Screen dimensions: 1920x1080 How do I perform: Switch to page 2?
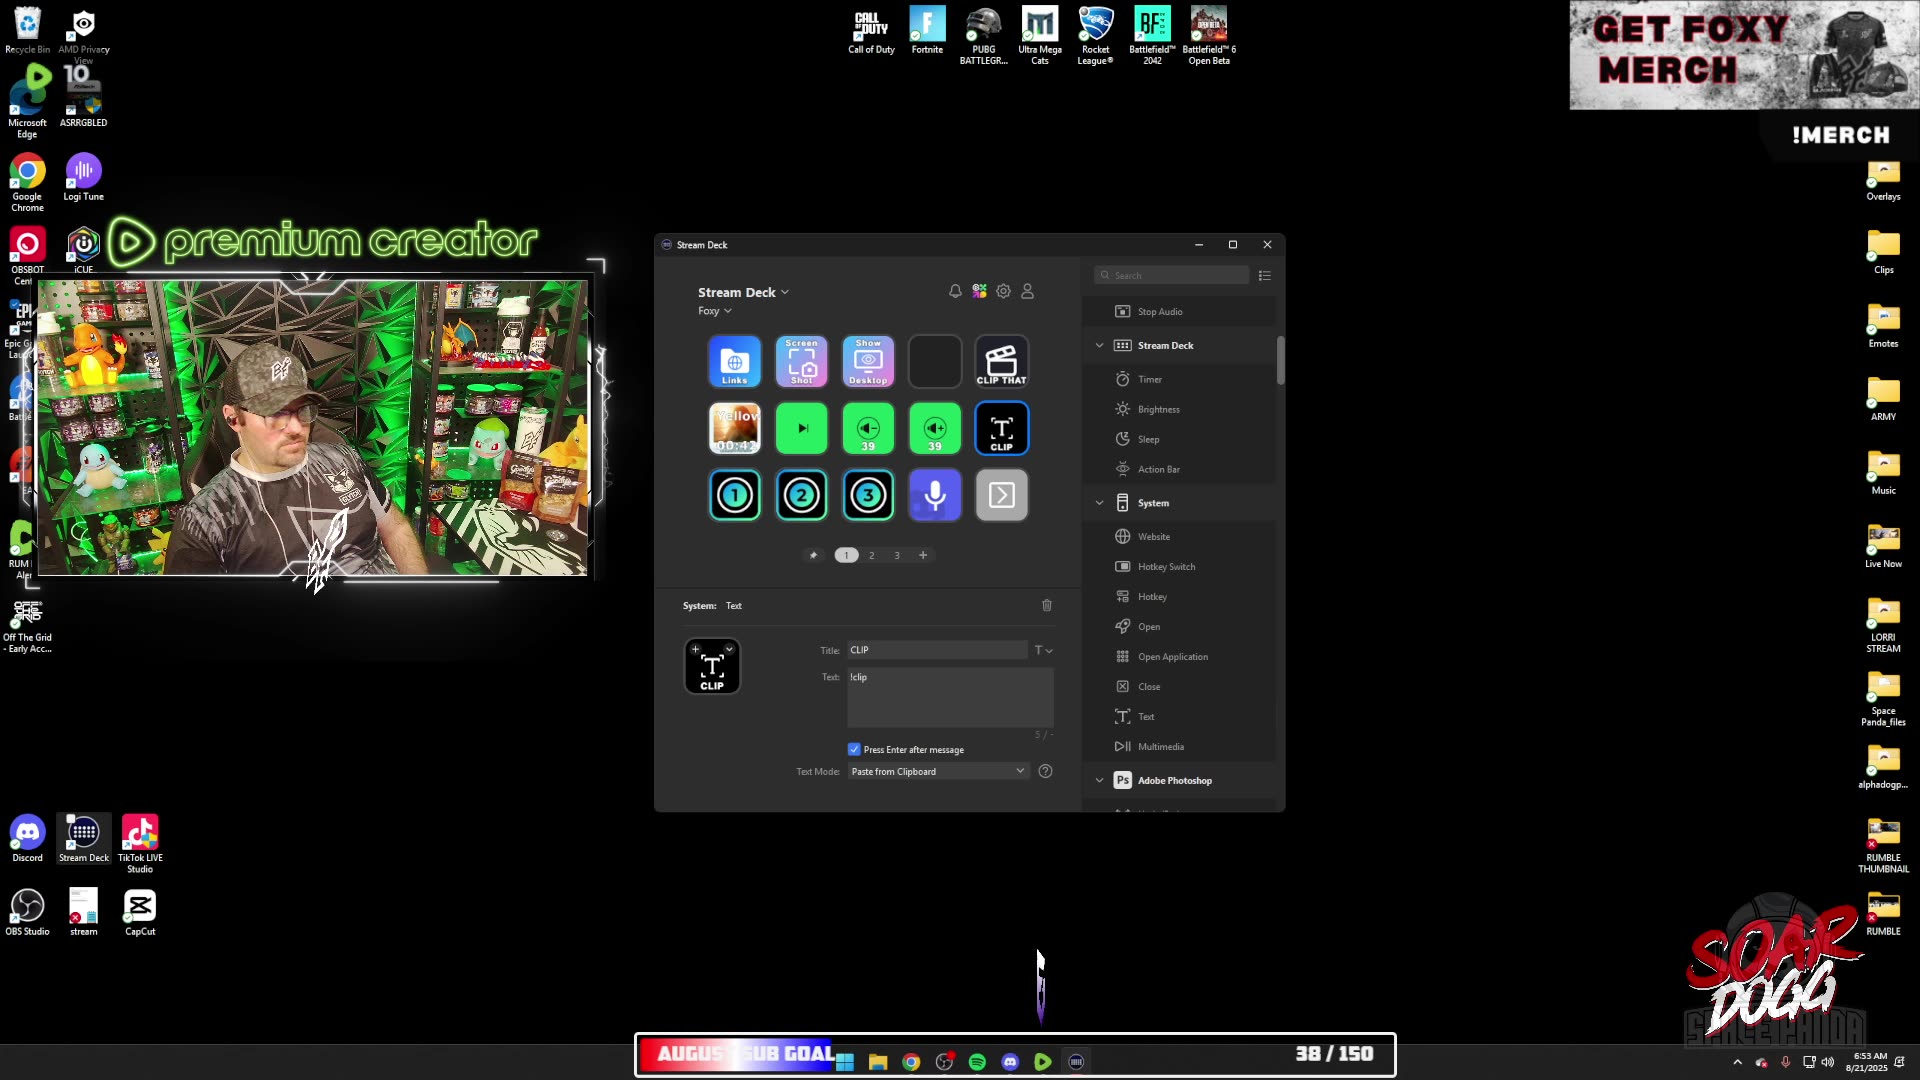pyautogui.click(x=871, y=555)
